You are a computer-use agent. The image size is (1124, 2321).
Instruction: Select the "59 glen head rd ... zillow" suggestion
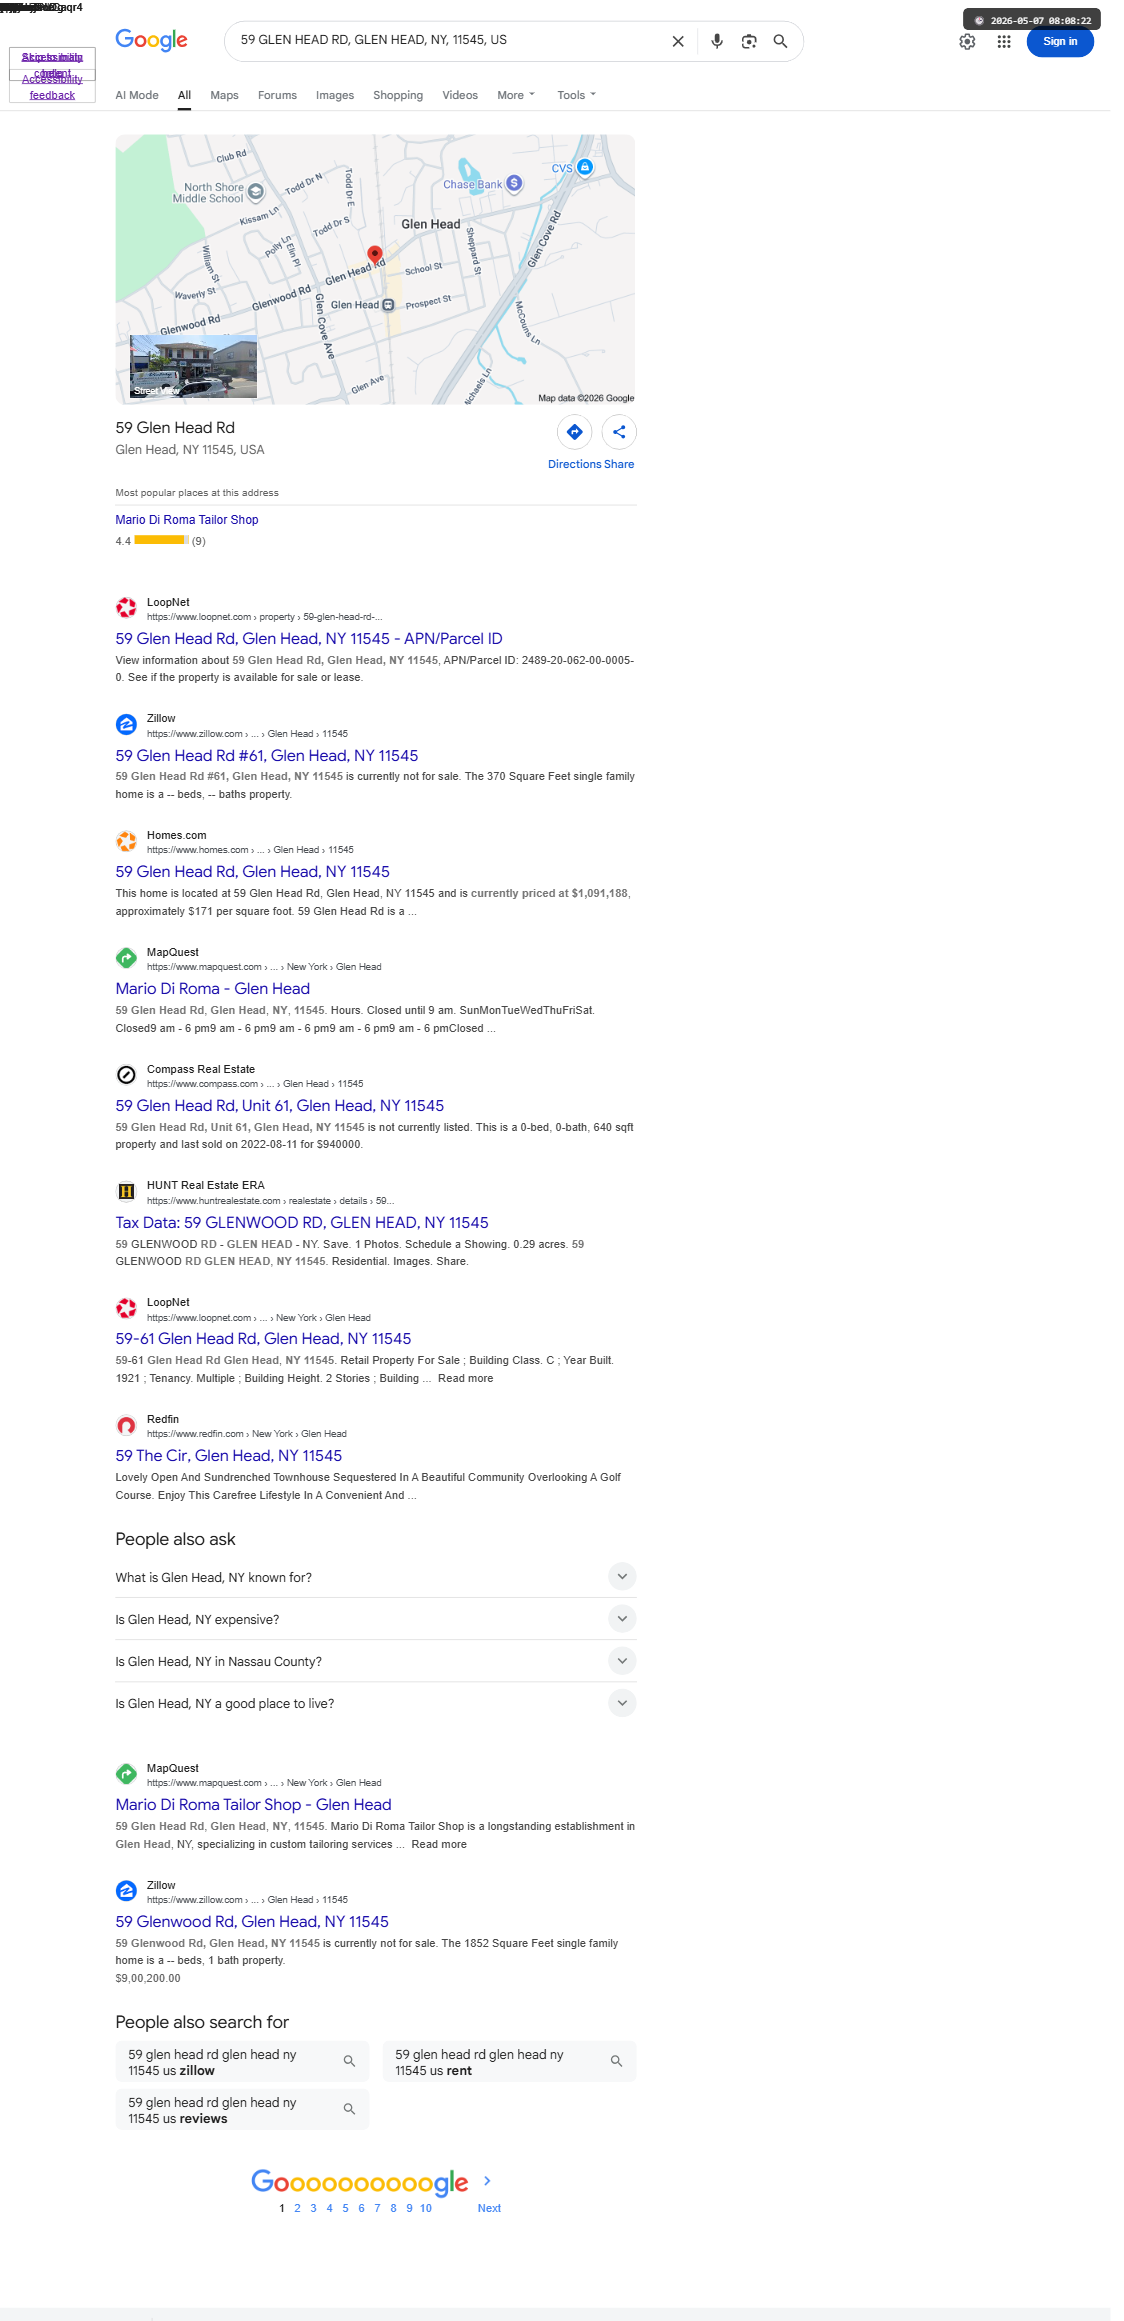(x=242, y=2062)
